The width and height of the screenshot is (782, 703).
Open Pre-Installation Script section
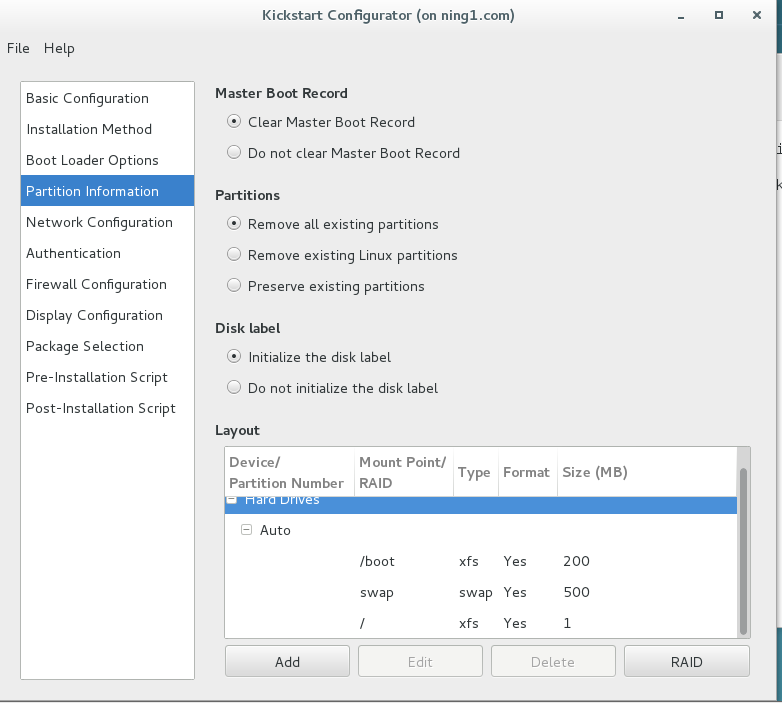[x=107, y=377]
